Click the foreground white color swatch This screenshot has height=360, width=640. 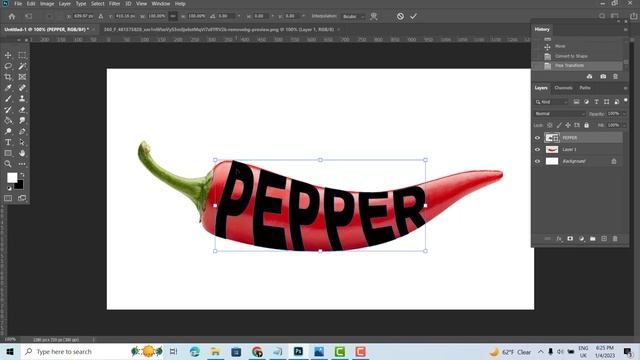tap(12, 178)
